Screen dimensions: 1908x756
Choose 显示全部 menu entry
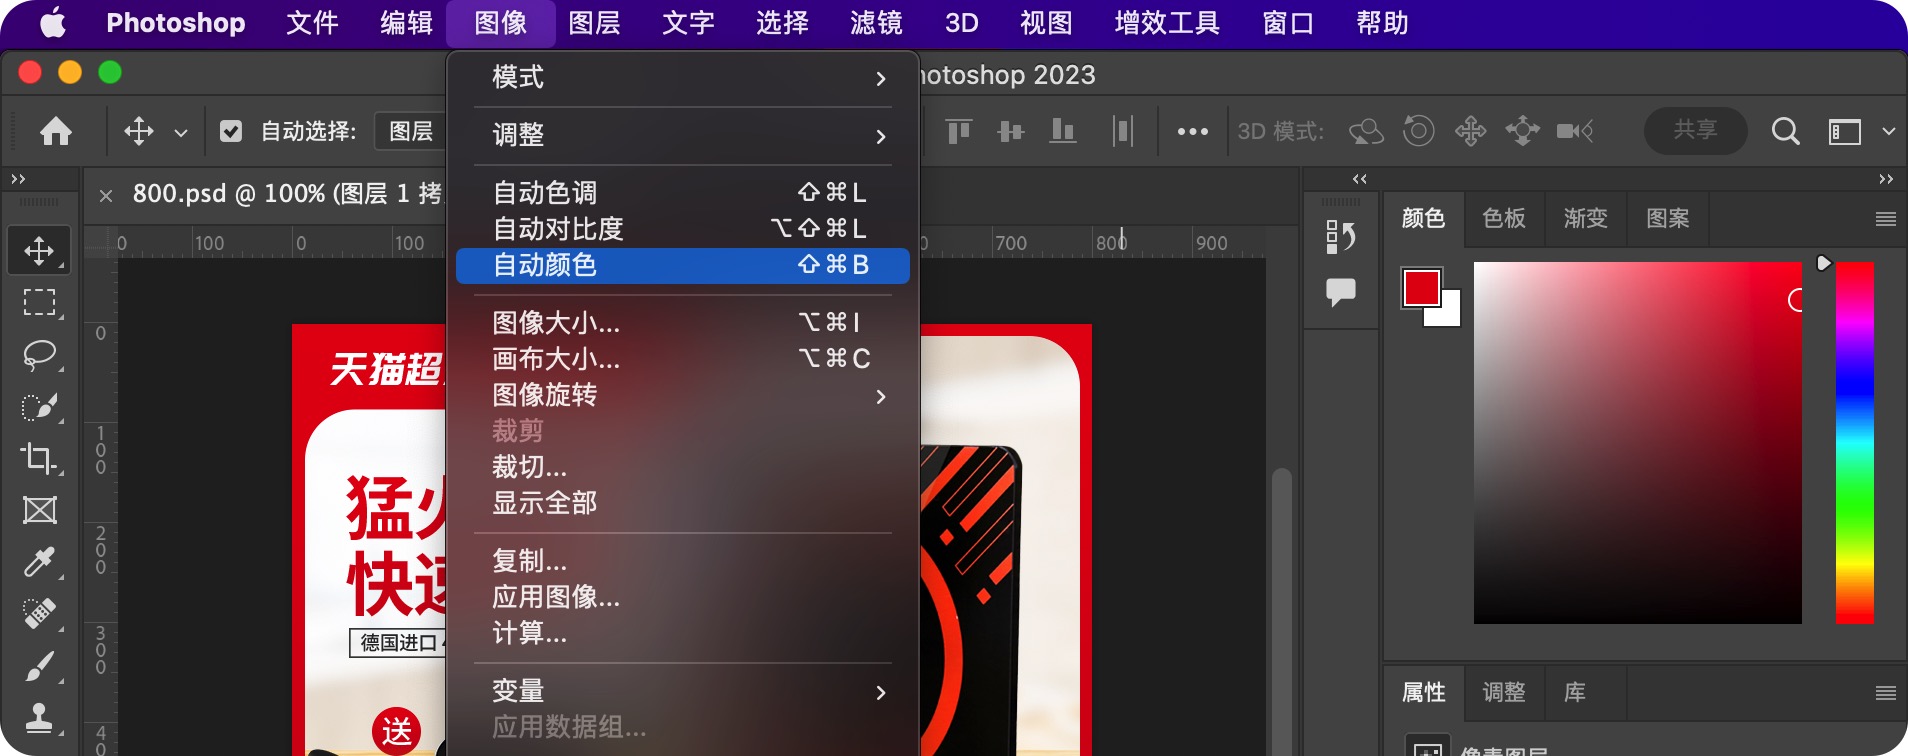coord(682,503)
